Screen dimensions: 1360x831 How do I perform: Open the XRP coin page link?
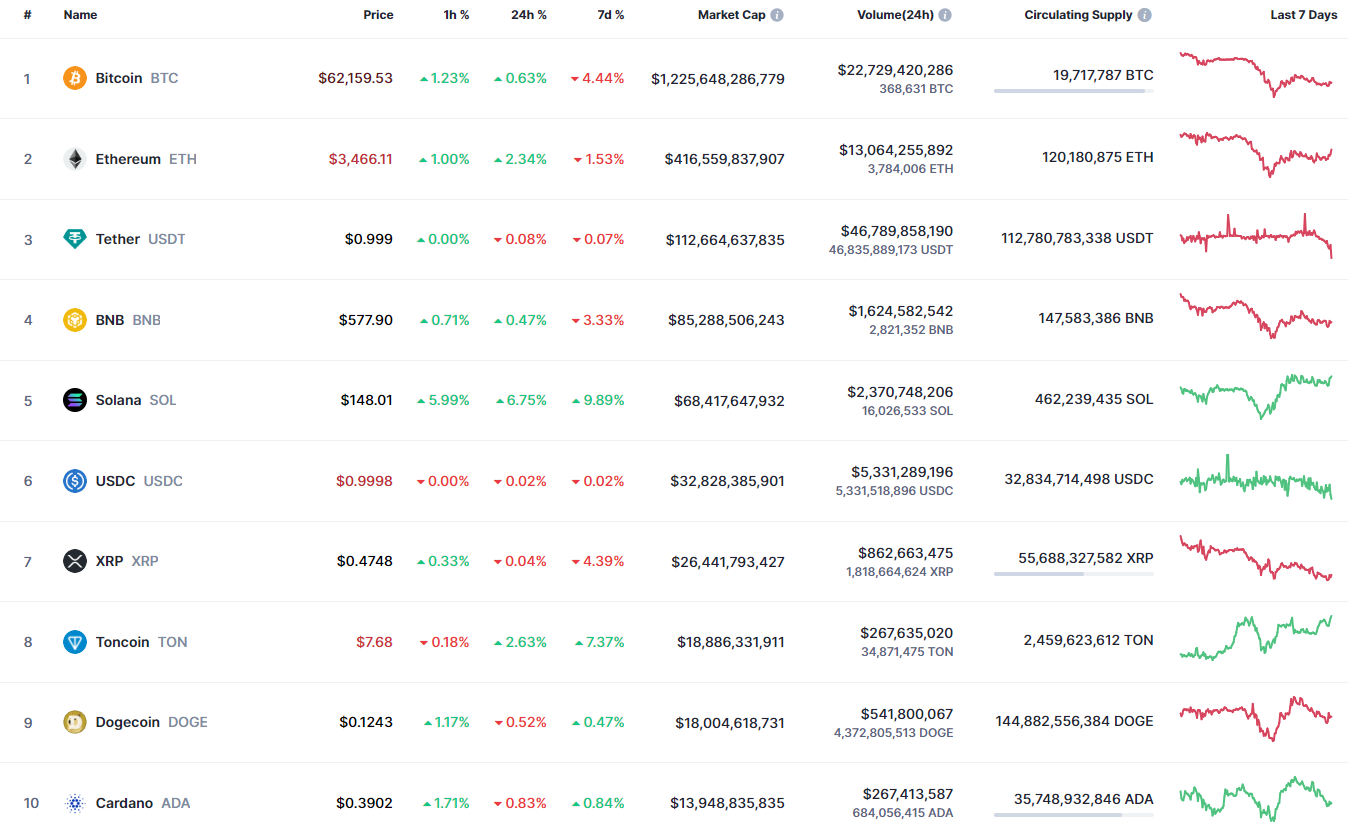pyautogui.click(x=109, y=561)
